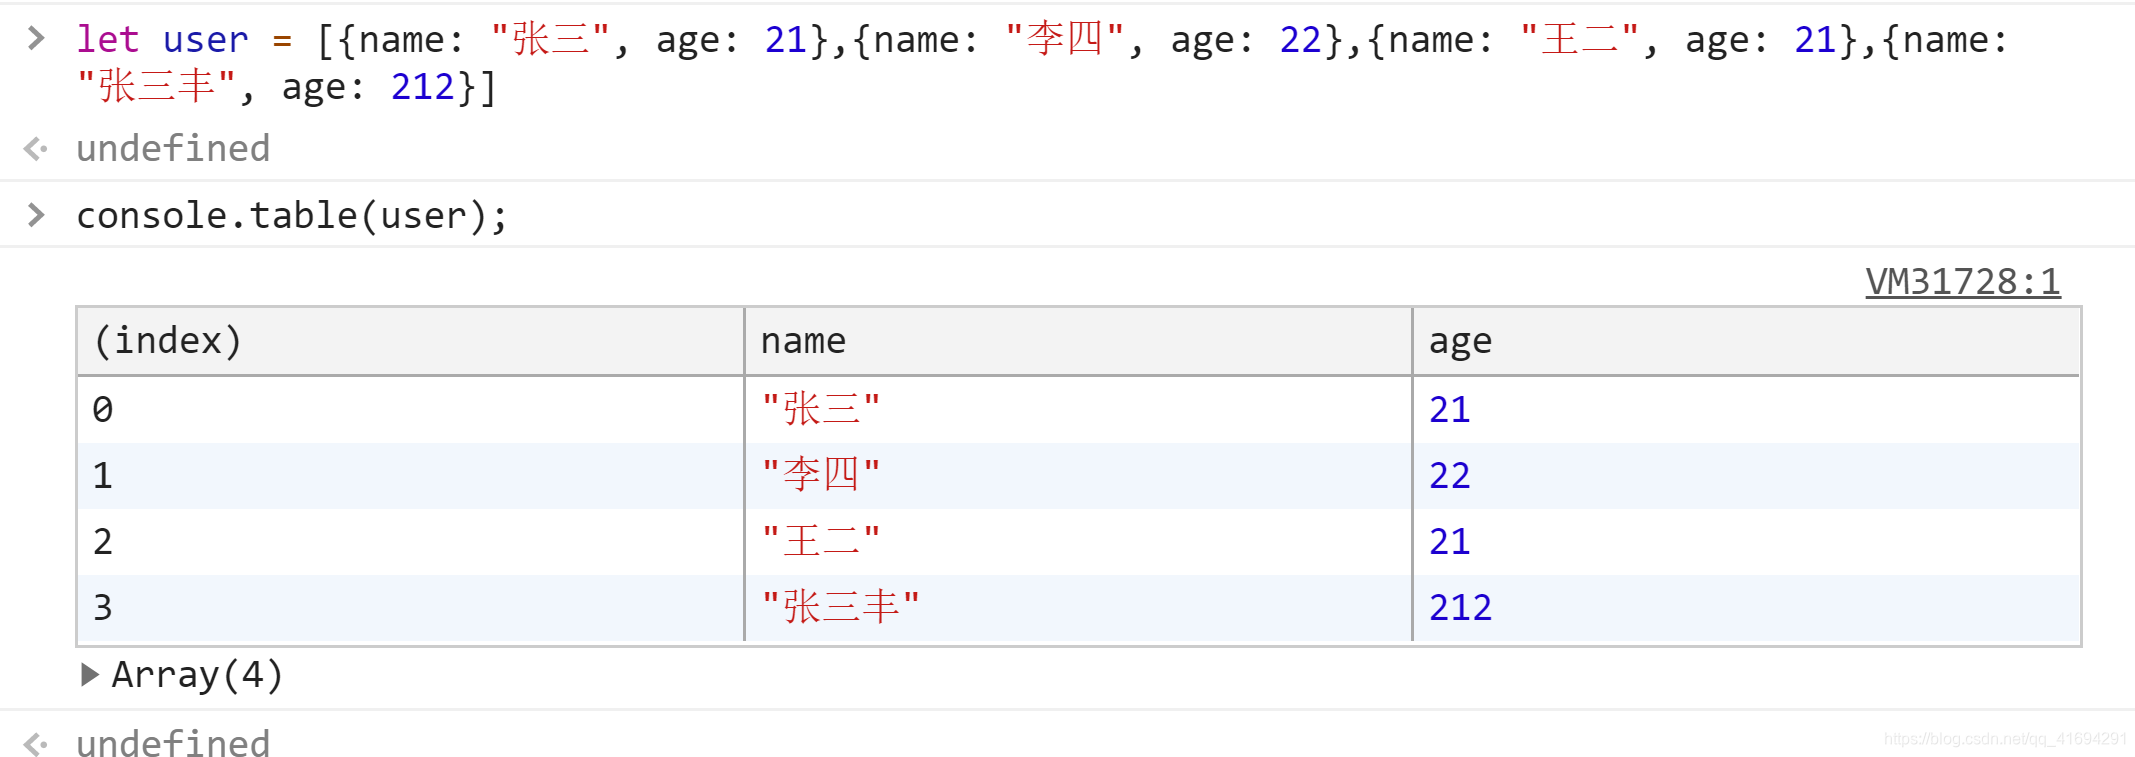The width and height of the screenshot is (2135, 757).
Task: Click the let user declaration input line
Action: 1042,63
